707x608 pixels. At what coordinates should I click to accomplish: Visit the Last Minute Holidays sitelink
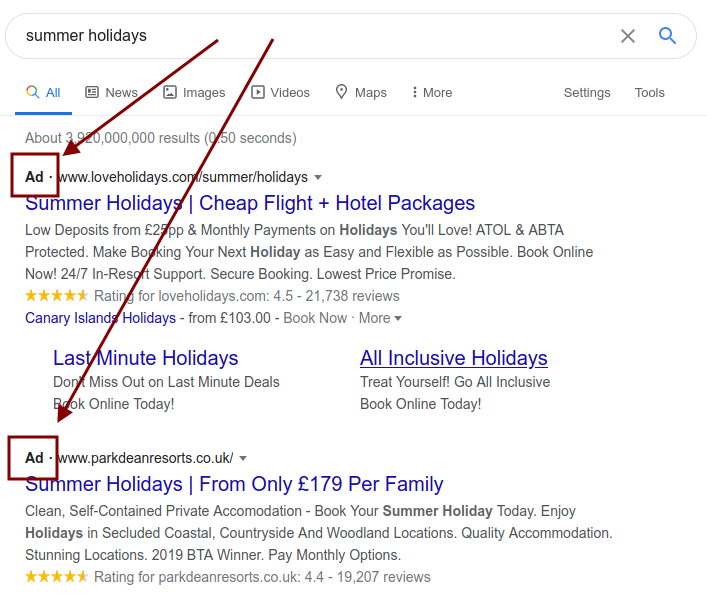tap(146, 358)
